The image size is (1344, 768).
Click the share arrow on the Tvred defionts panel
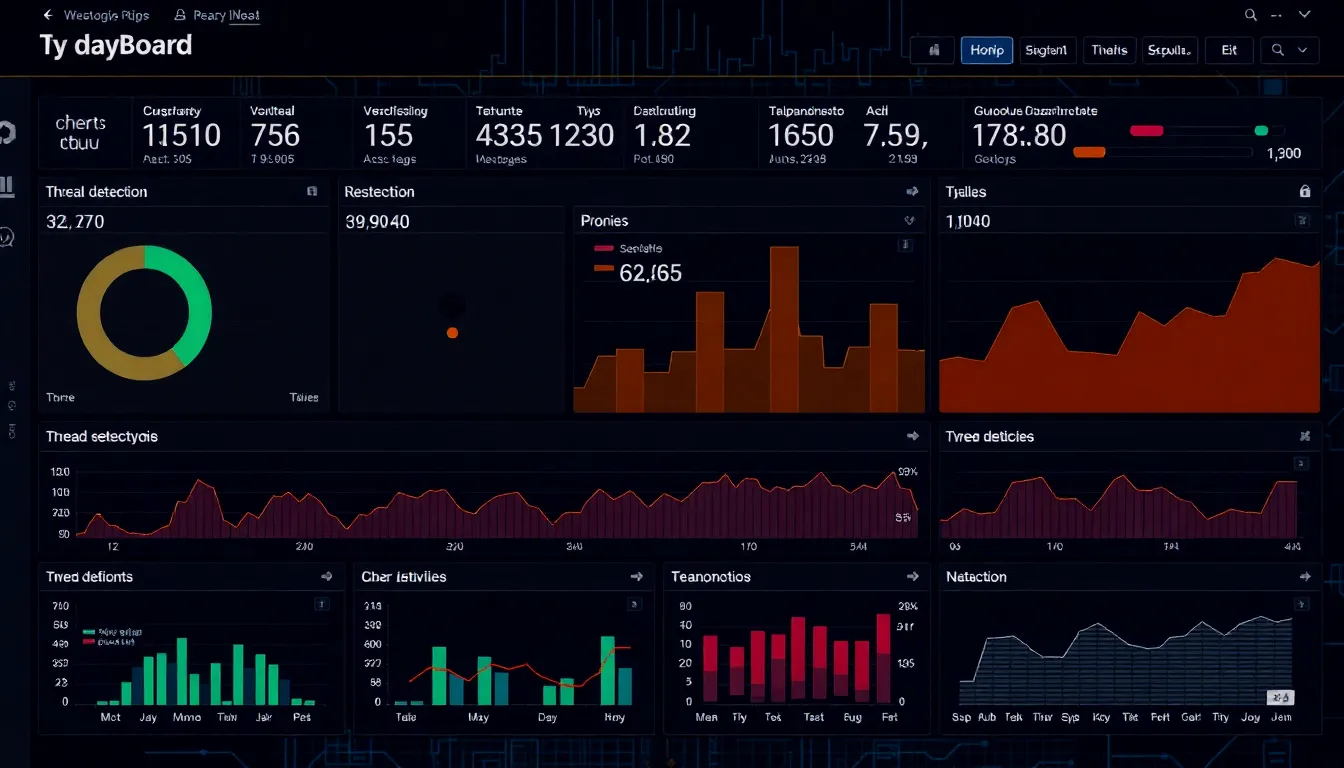[326, 576]
